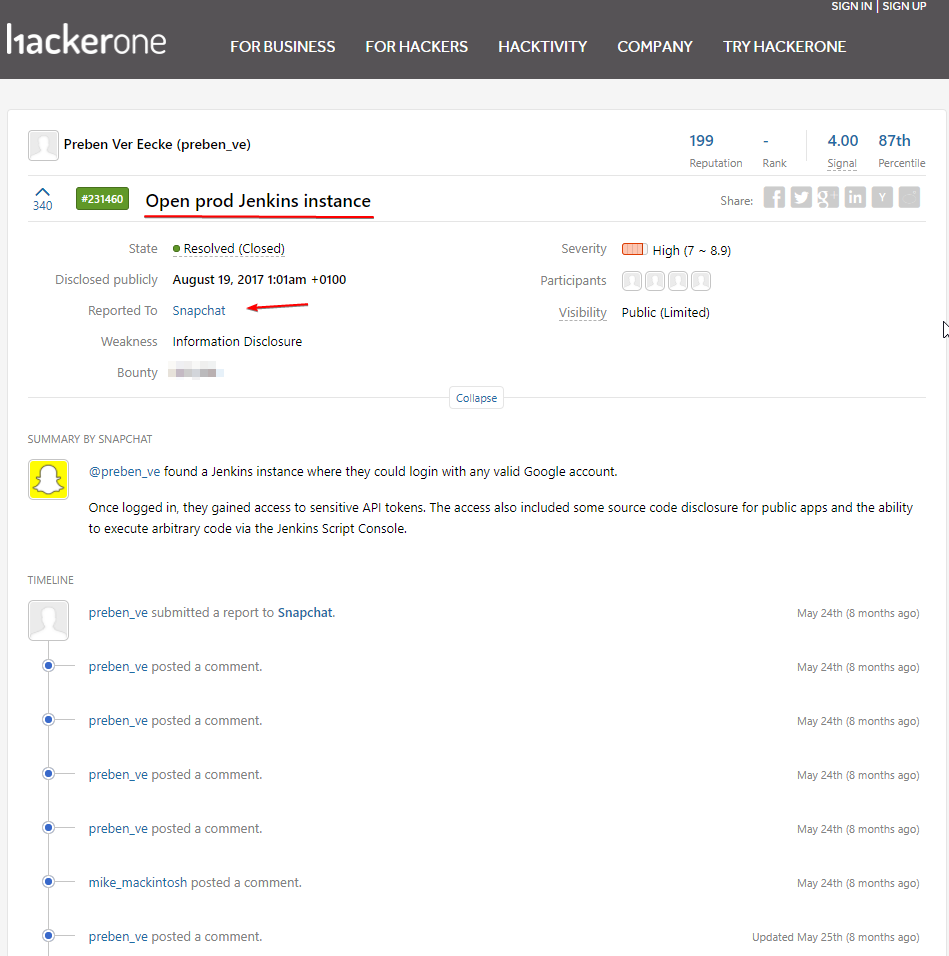
Task: Click the 87th Percentile value
Action: (895, 141)
